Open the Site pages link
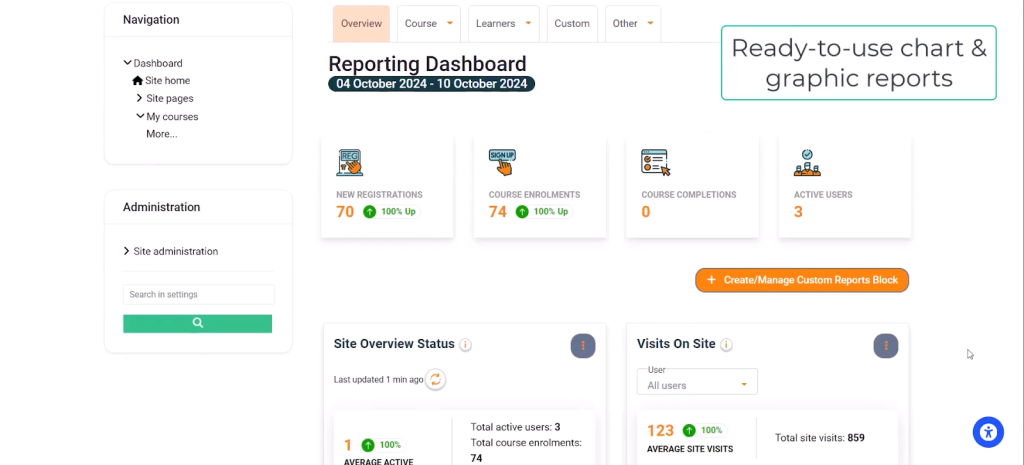Screen dimensions: 1024x465 [x=170, y=98]
